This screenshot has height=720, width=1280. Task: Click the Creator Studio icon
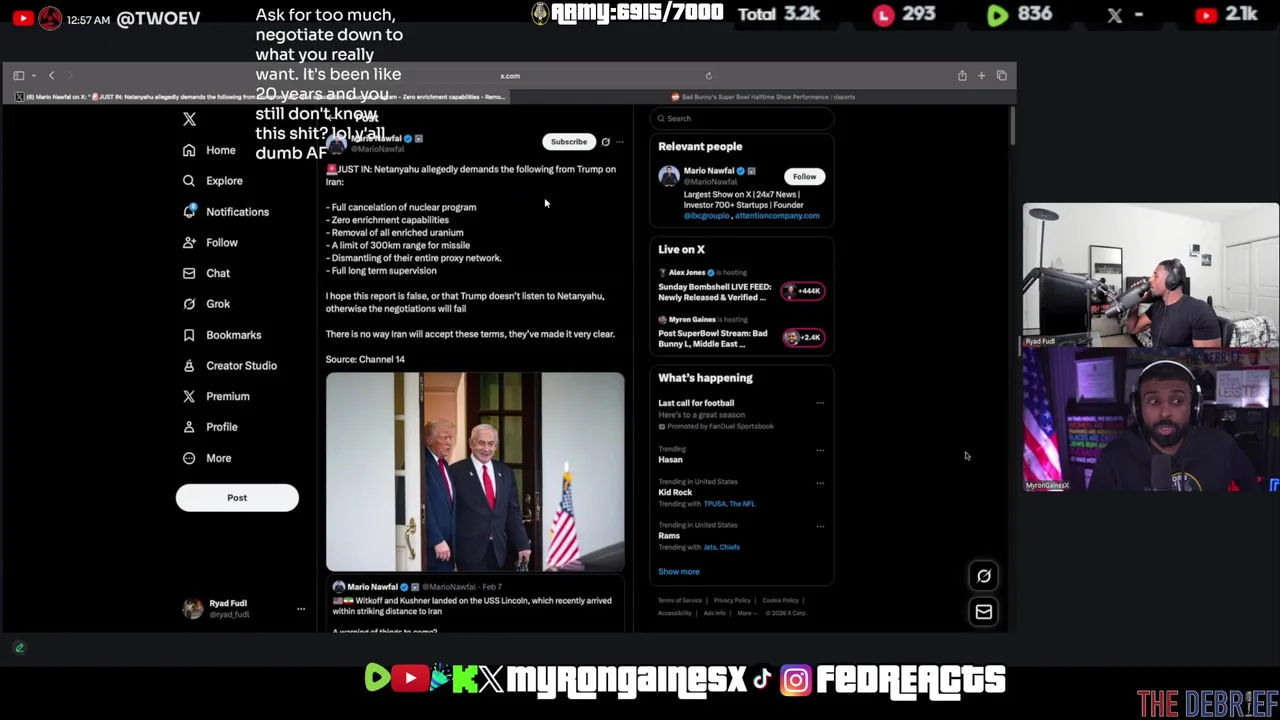[189, 366]
